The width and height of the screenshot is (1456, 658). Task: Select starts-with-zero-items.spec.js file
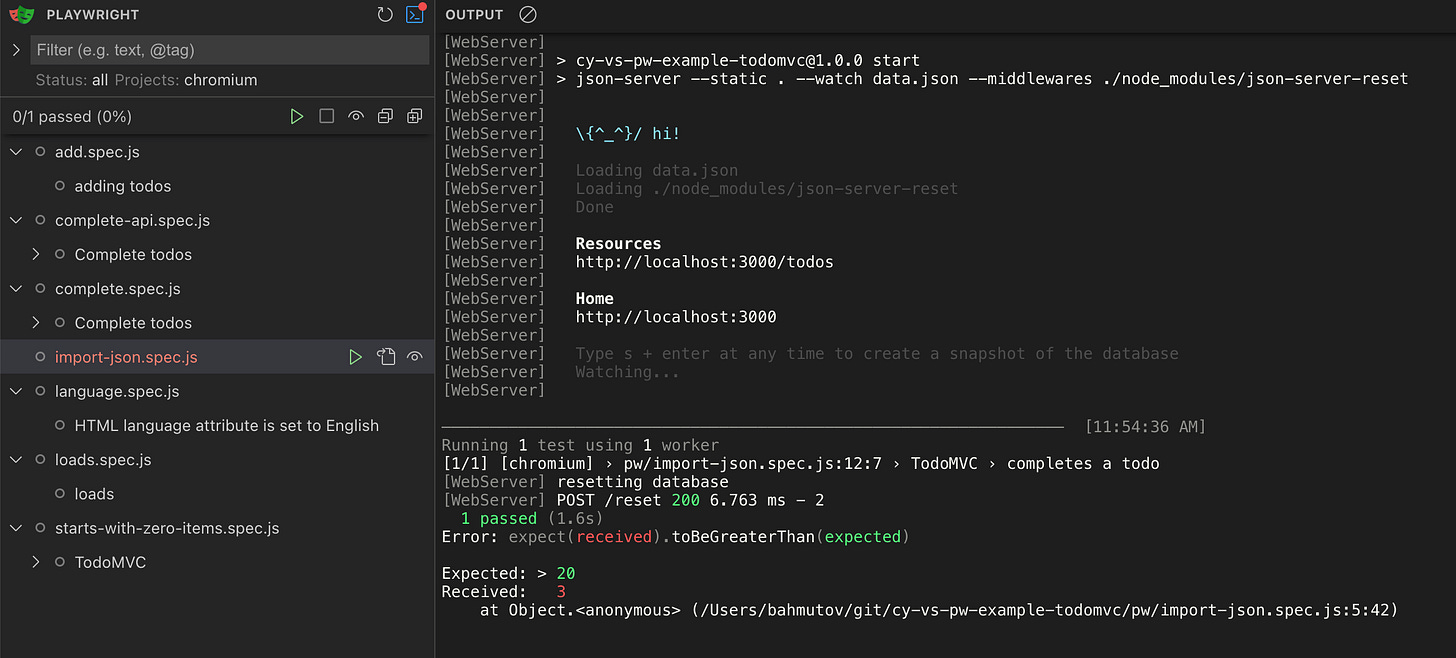pyautogui.click(x=167, y=528)
